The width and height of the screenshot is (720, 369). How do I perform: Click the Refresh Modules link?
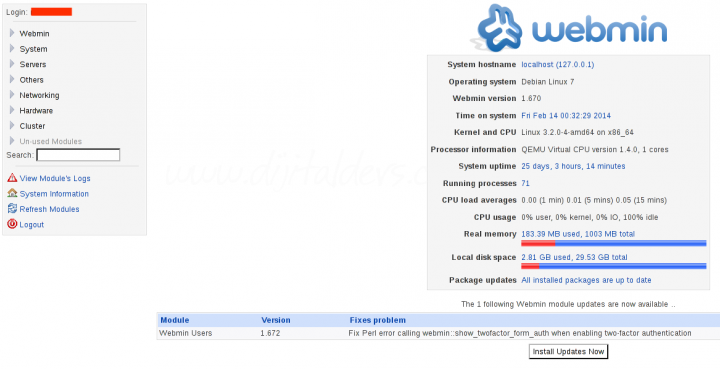(x=50, y=209)
